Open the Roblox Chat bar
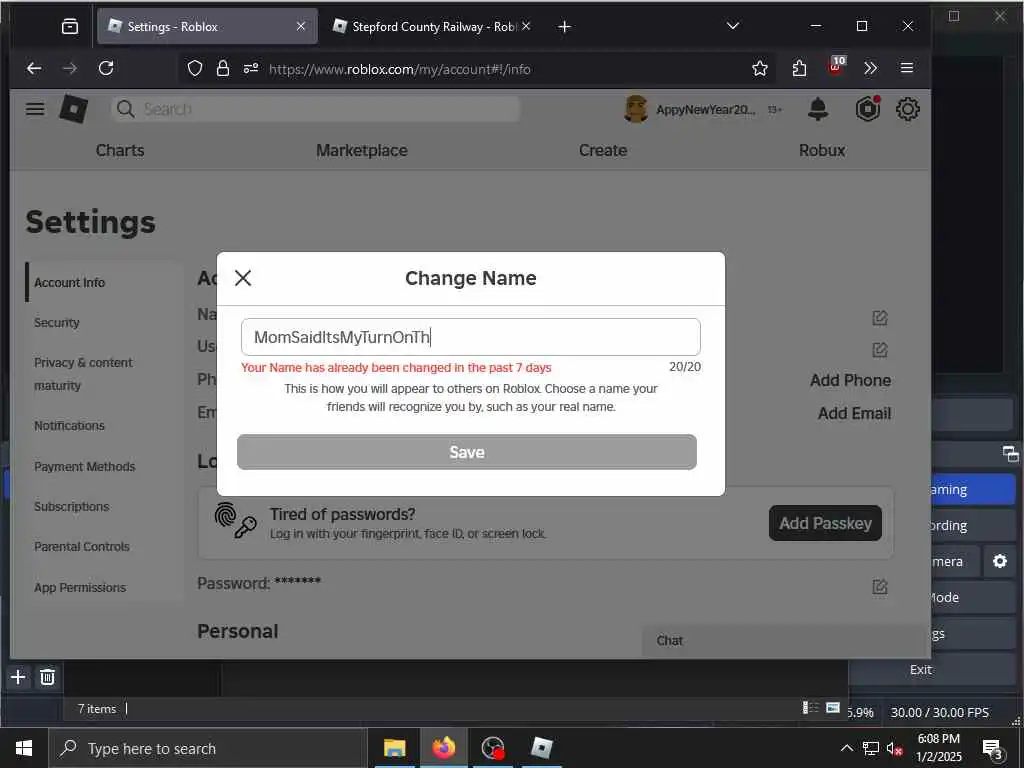 coord(786,641)
